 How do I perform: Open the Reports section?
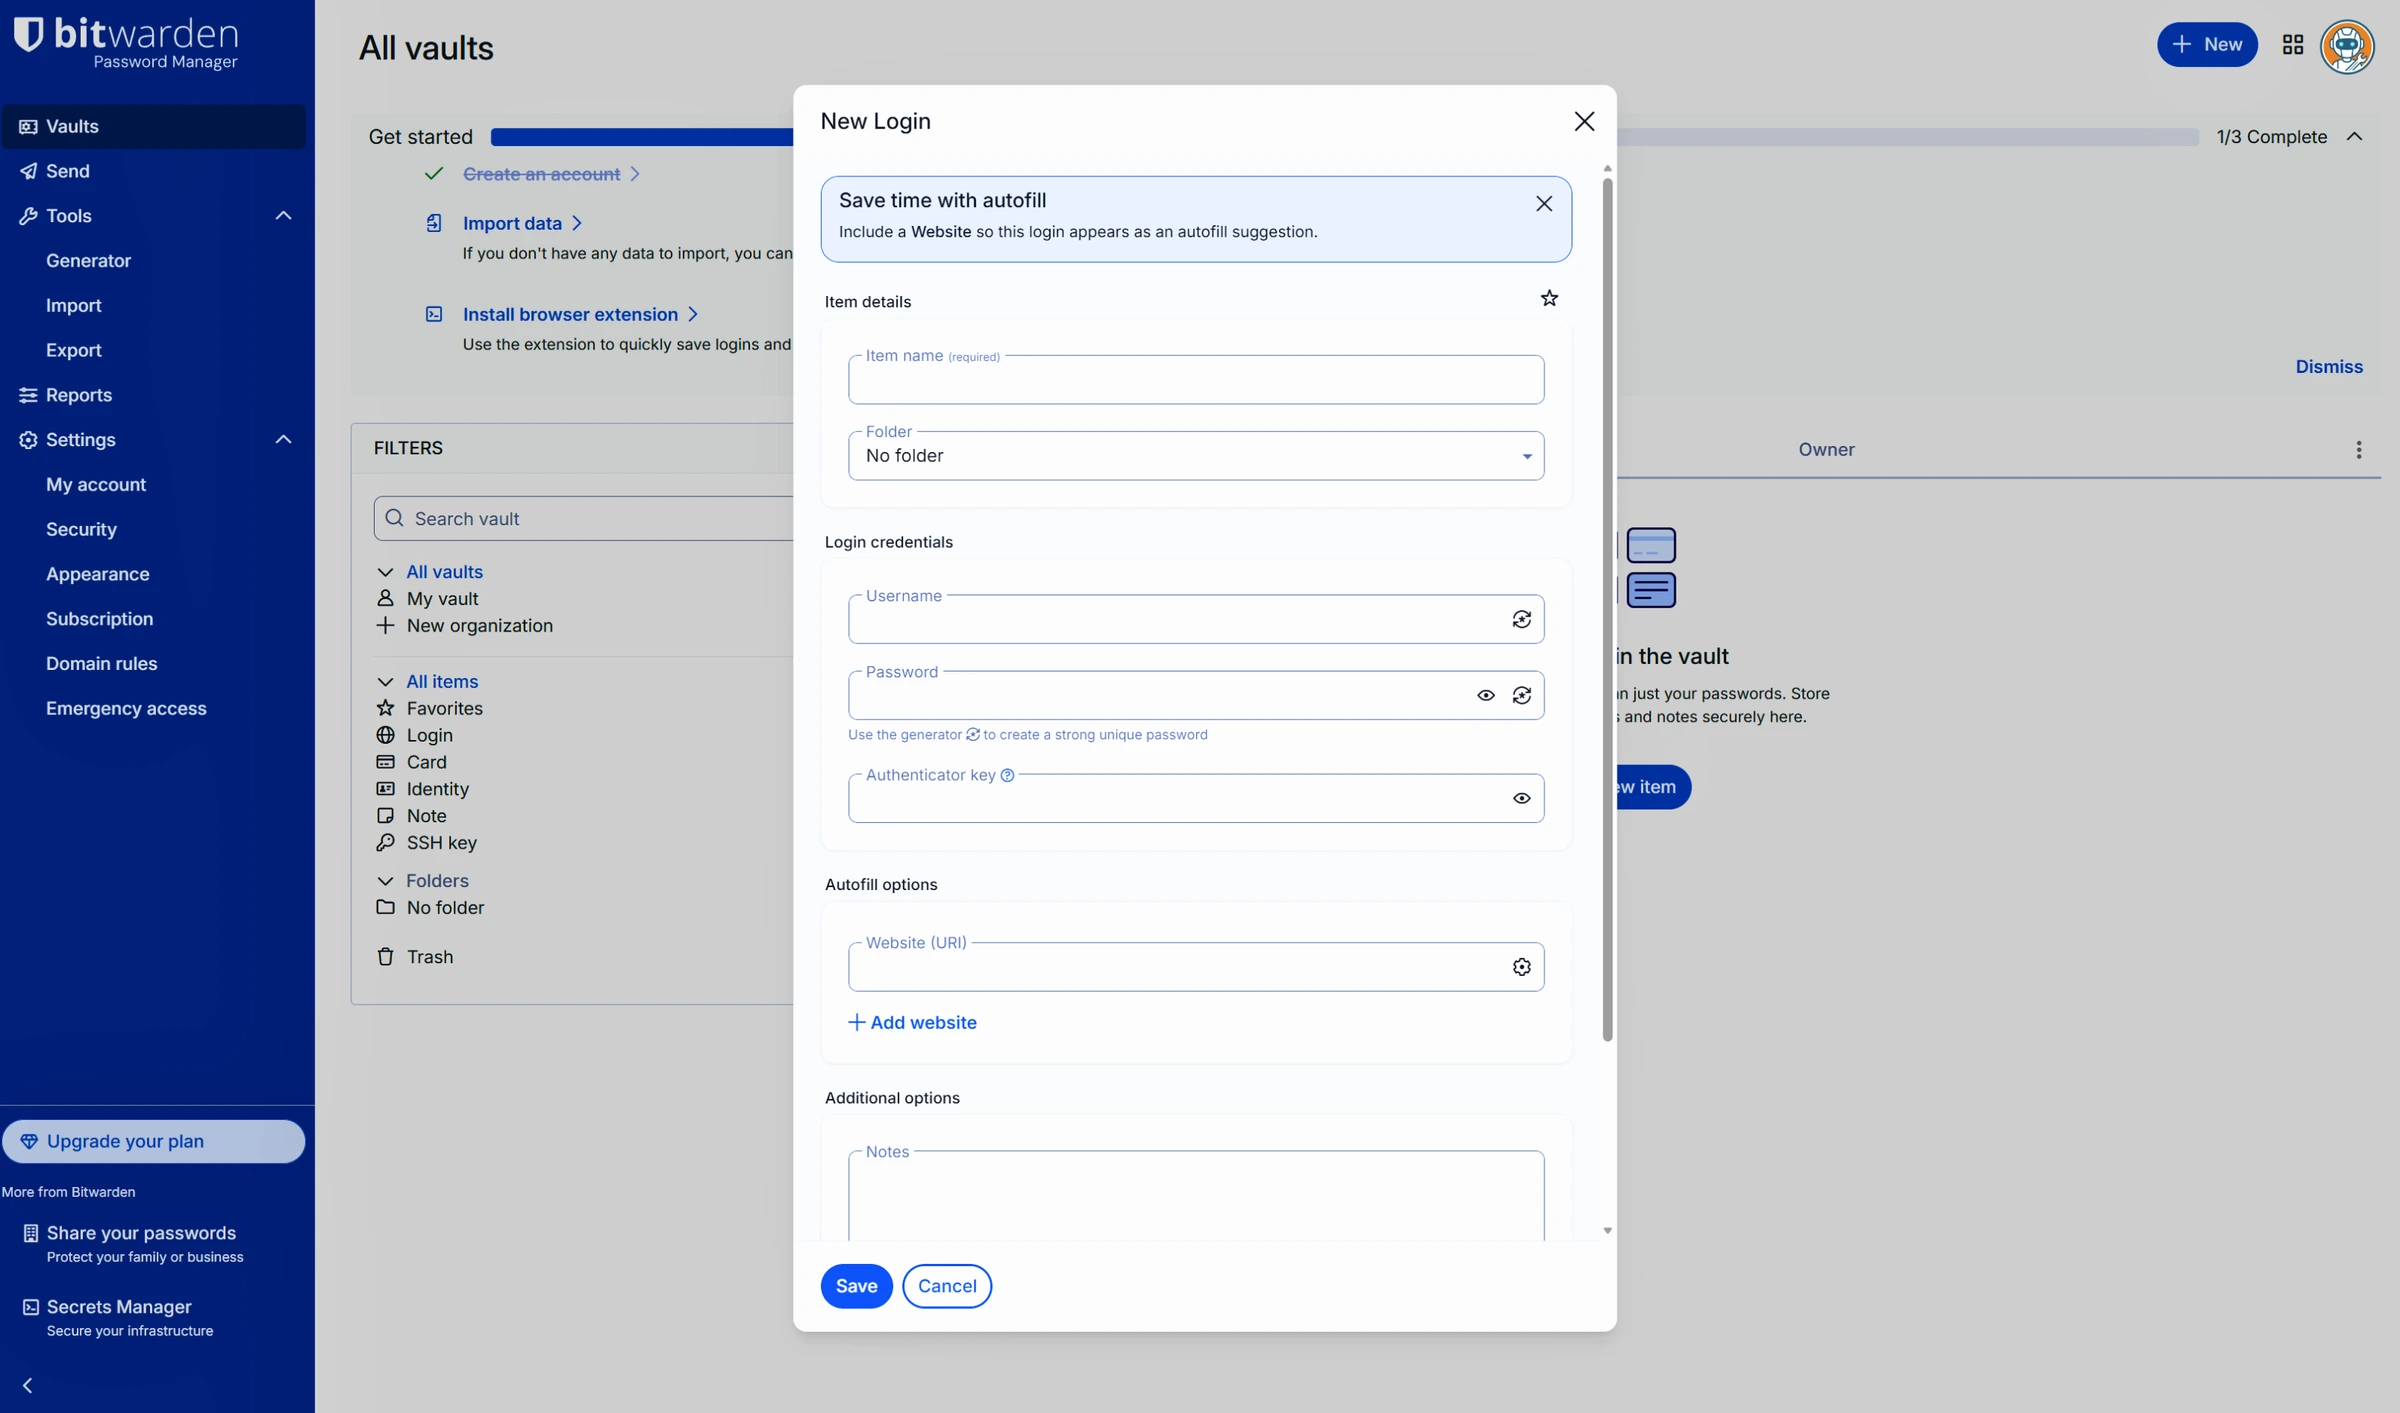tap(79, 394)
